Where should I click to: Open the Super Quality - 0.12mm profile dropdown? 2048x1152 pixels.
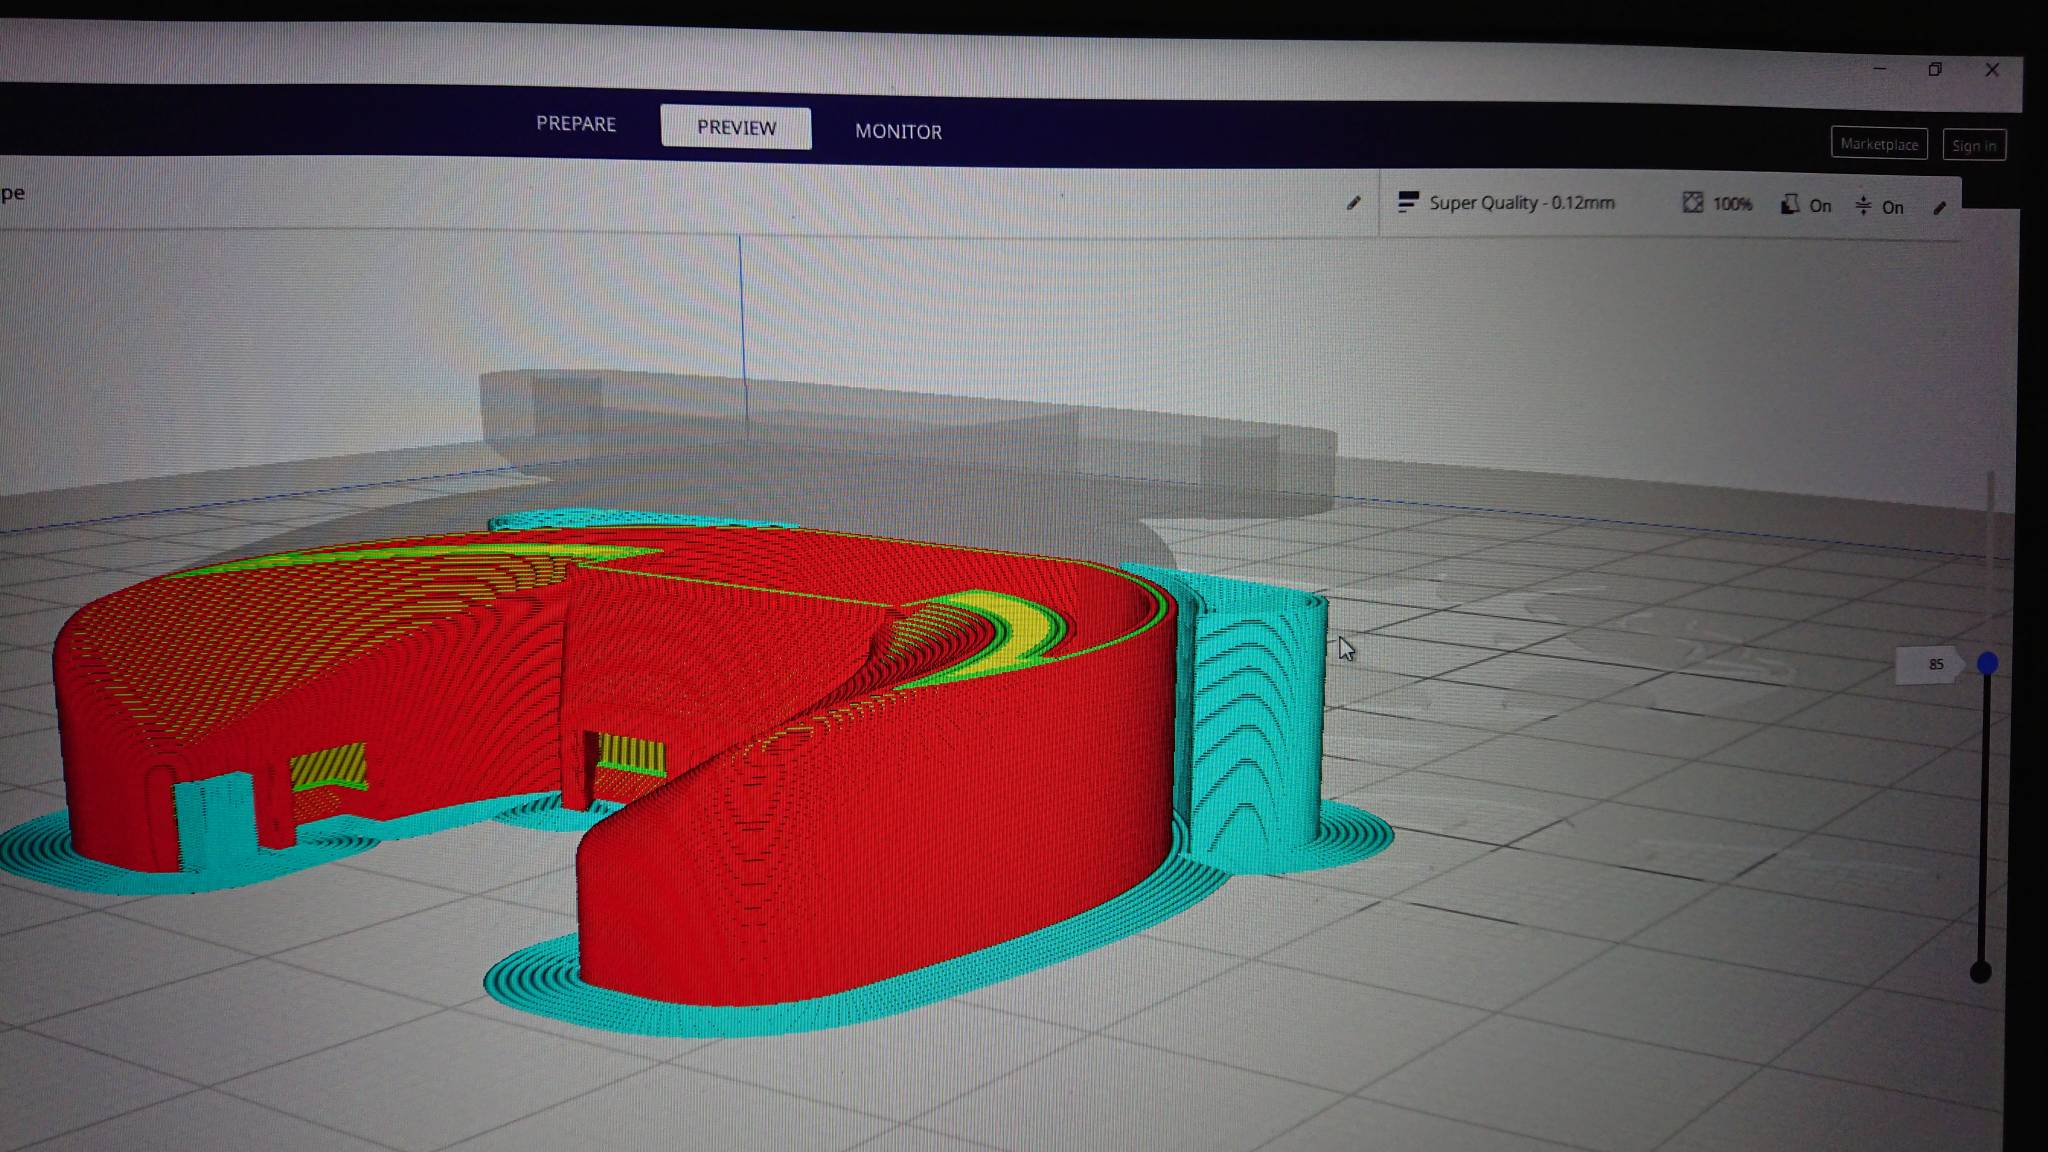coord(1521,203)
